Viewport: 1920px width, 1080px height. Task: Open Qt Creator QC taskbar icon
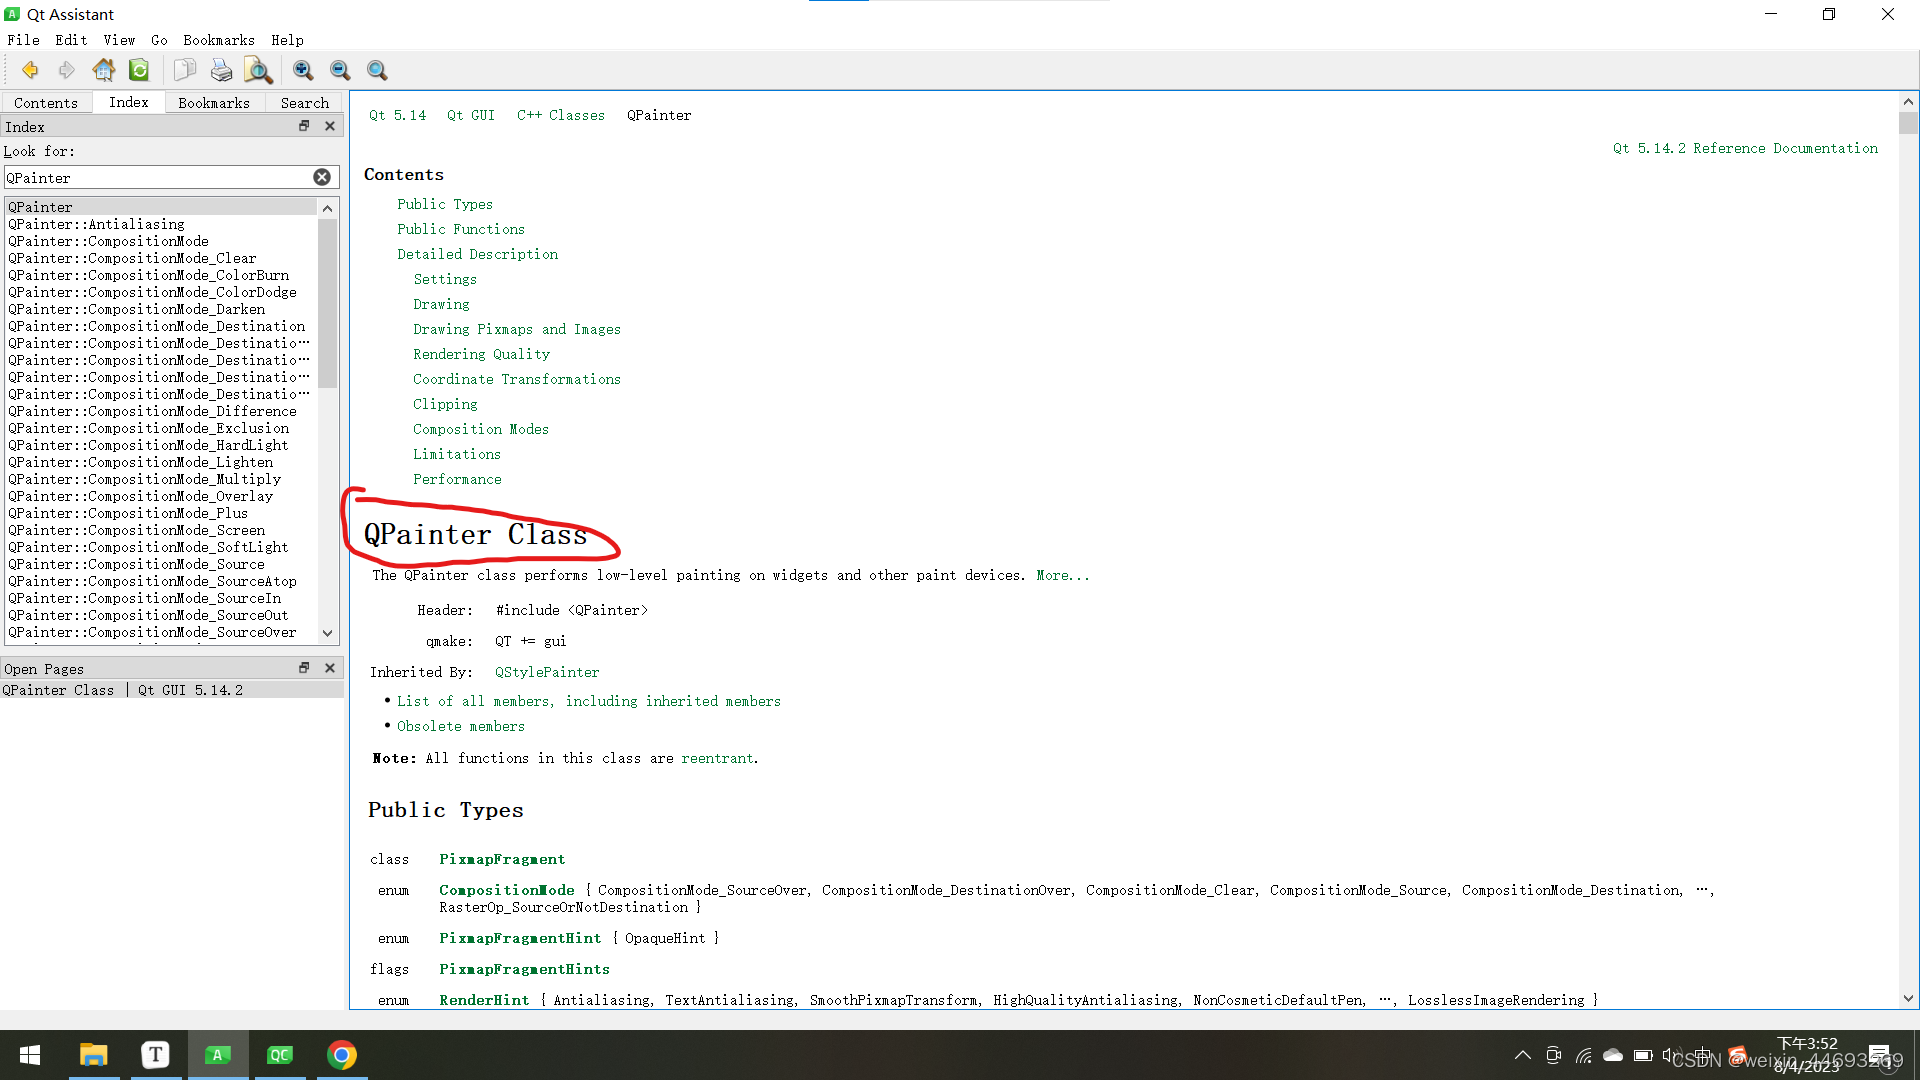(280, 1055)
